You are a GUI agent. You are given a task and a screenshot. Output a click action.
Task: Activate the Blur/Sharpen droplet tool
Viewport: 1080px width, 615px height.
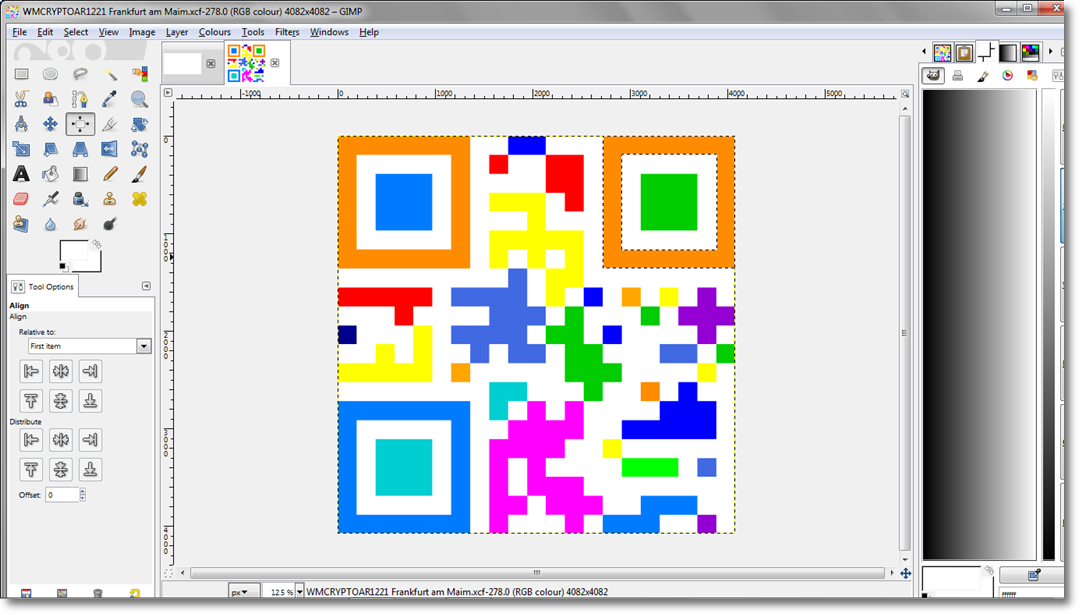(50, 224)
